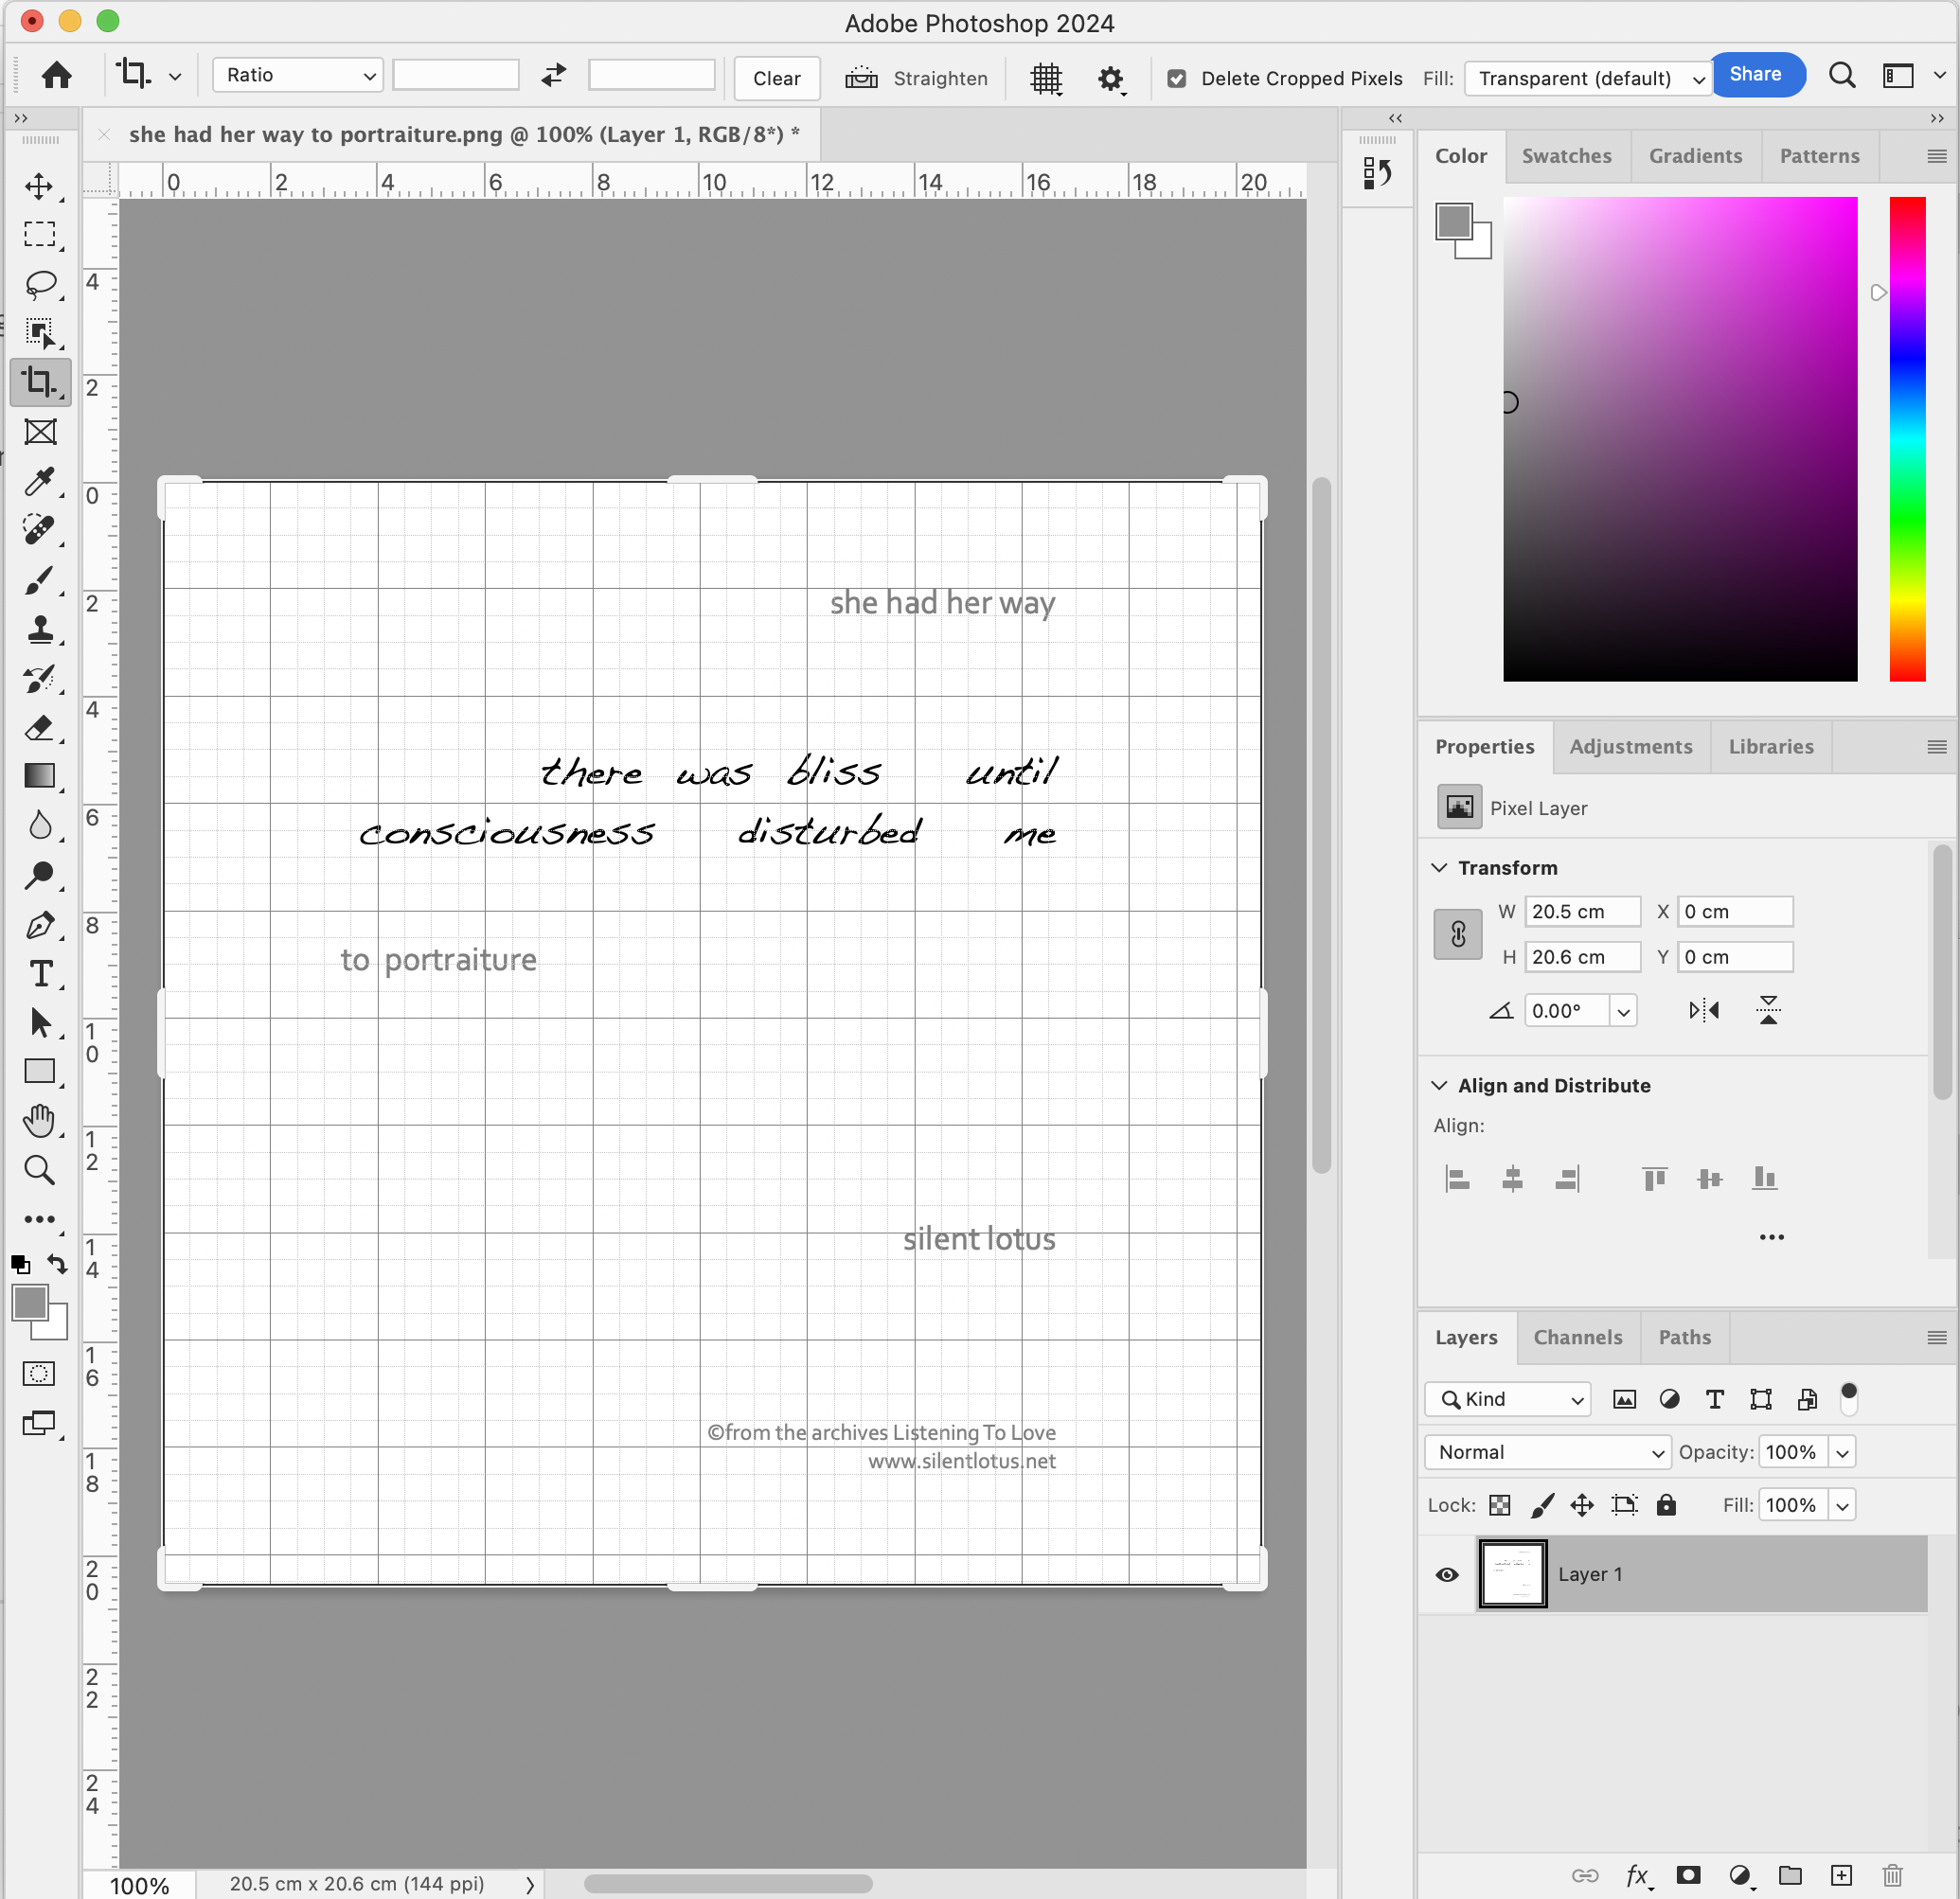Image resolution: width=1960 pixels, height=1899 pixels.
Task: Switch to the Swatches tab
Action: coord(1566,156)
